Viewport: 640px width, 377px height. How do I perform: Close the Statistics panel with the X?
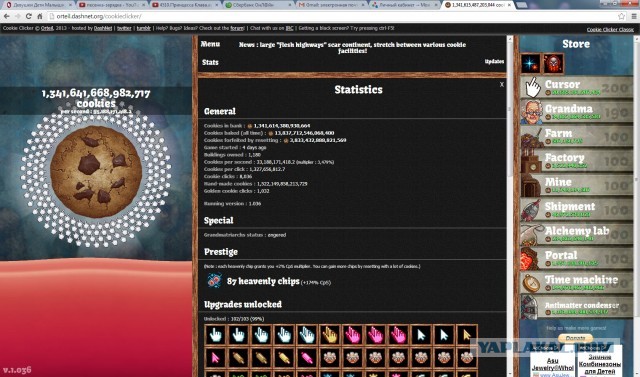pyautogui.click(x=502, y=84)
